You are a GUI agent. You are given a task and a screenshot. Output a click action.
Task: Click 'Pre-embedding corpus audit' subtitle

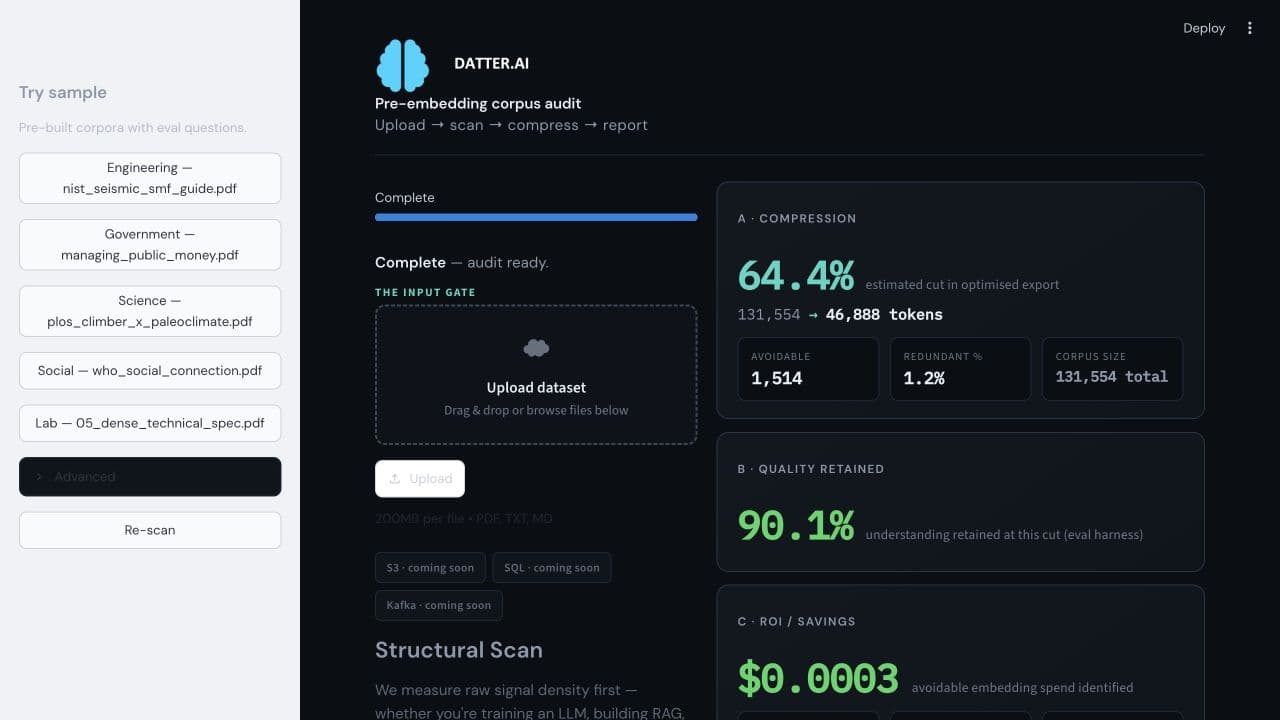478,103
